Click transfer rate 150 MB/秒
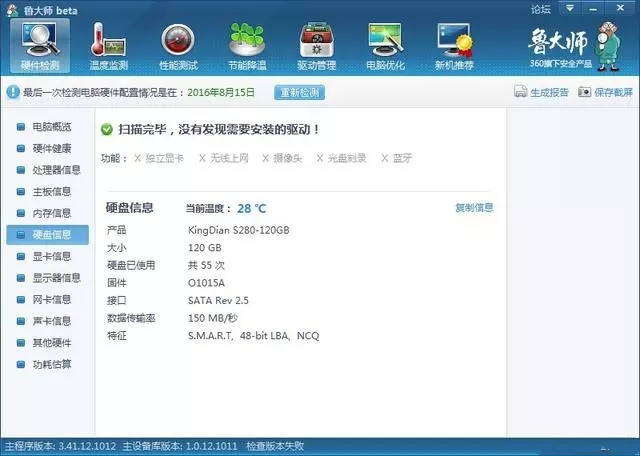The width and height of the screenshot is (640, 456). tap(212, 318)
